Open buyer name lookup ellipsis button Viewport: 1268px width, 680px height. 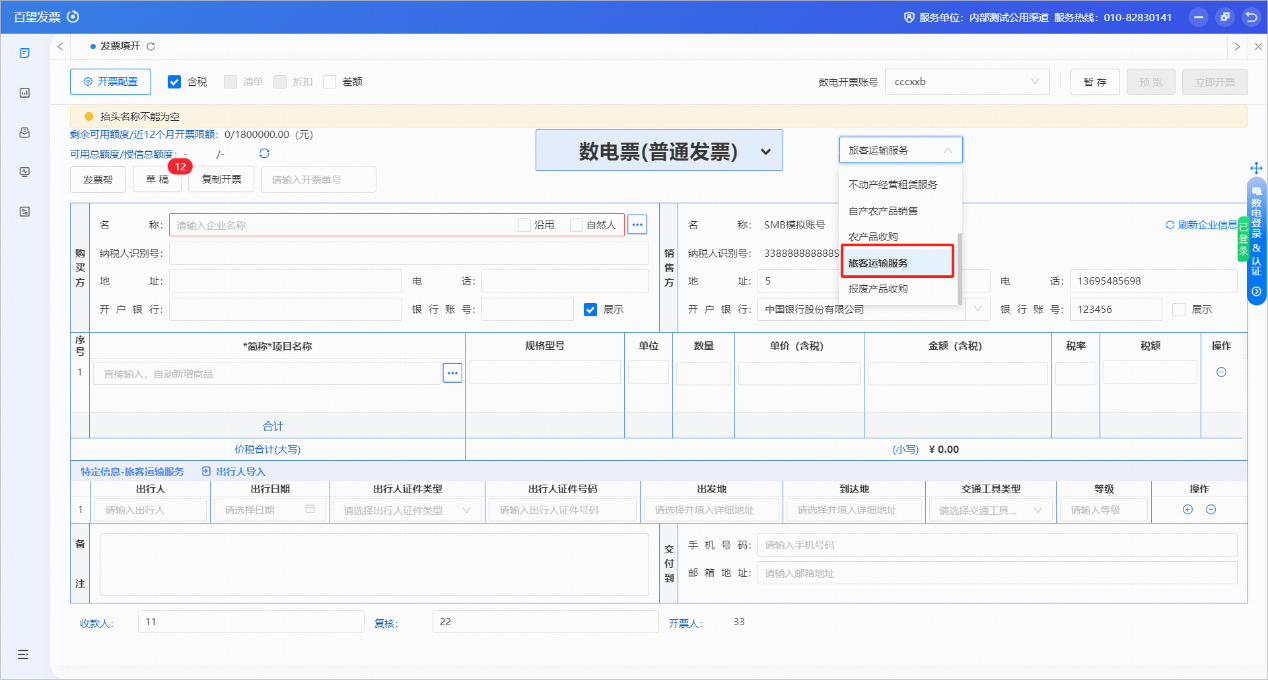point(637,225)
